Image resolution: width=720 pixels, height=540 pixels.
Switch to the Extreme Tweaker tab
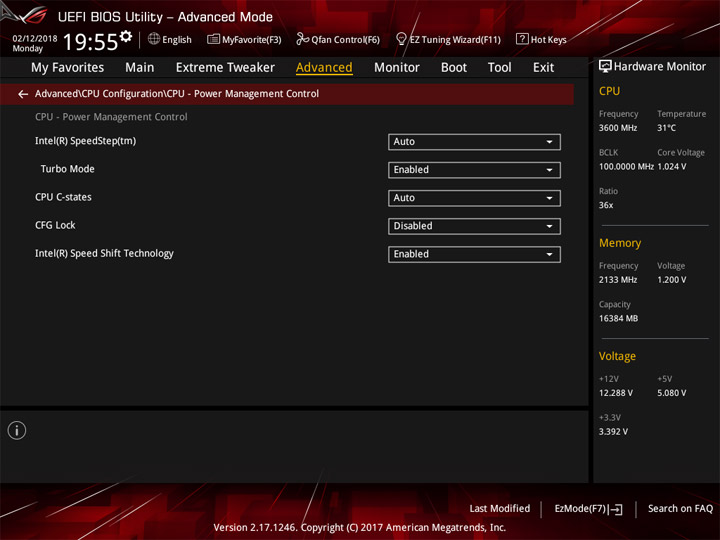[225, 68]
